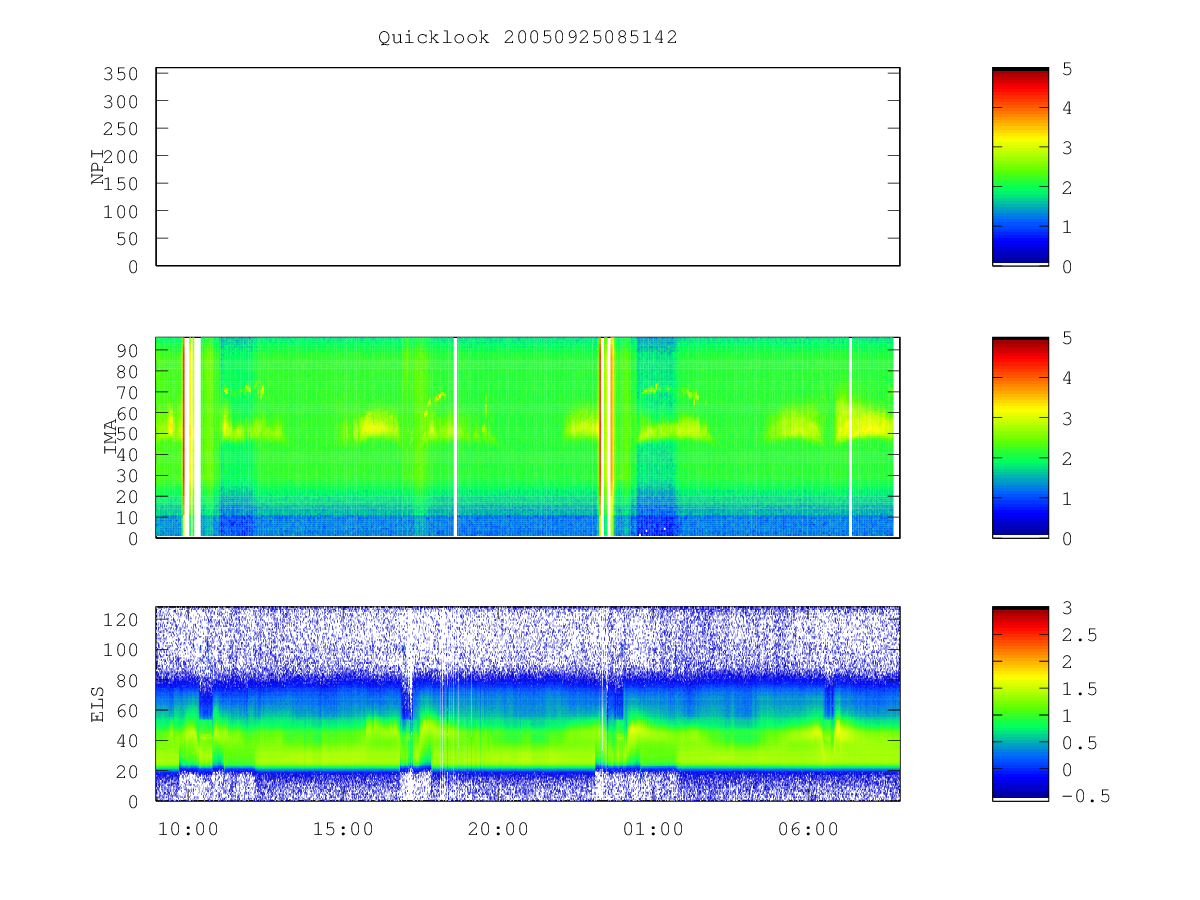Click the ELS panel color bar
The height and width of the screenshot is (900, 1200).
coord(1020,704)
